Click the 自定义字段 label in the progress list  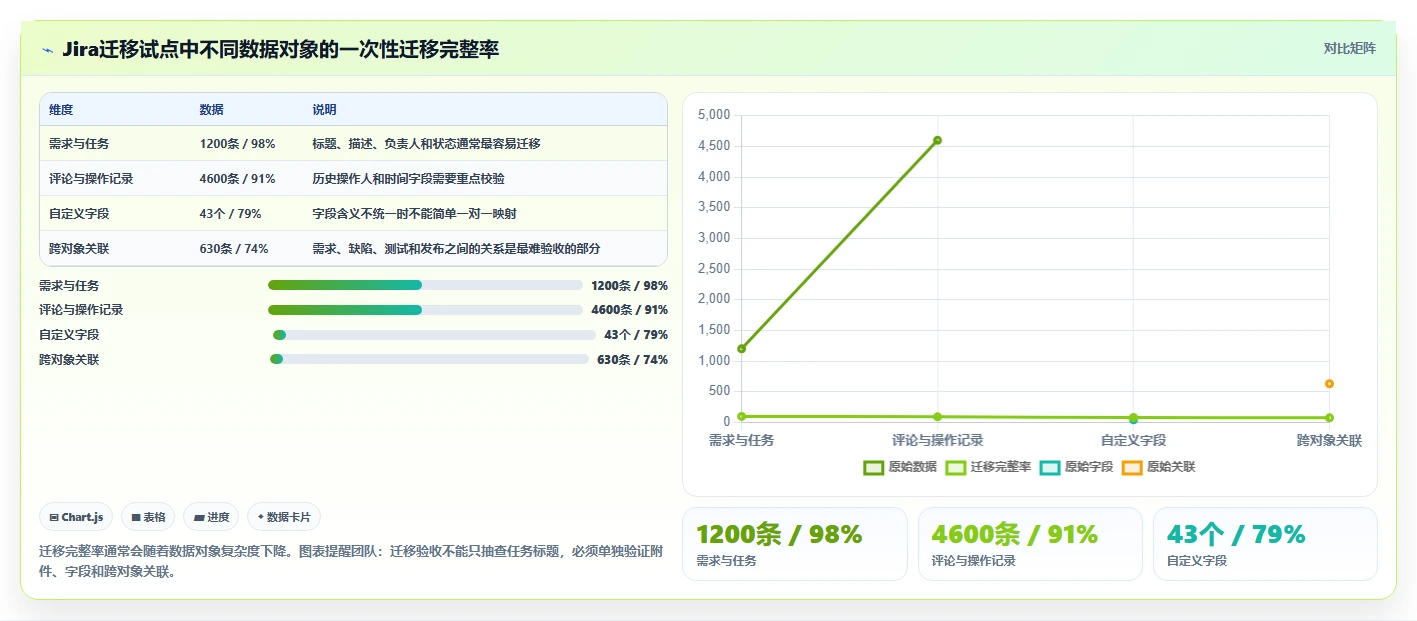(x=69, y=335)
